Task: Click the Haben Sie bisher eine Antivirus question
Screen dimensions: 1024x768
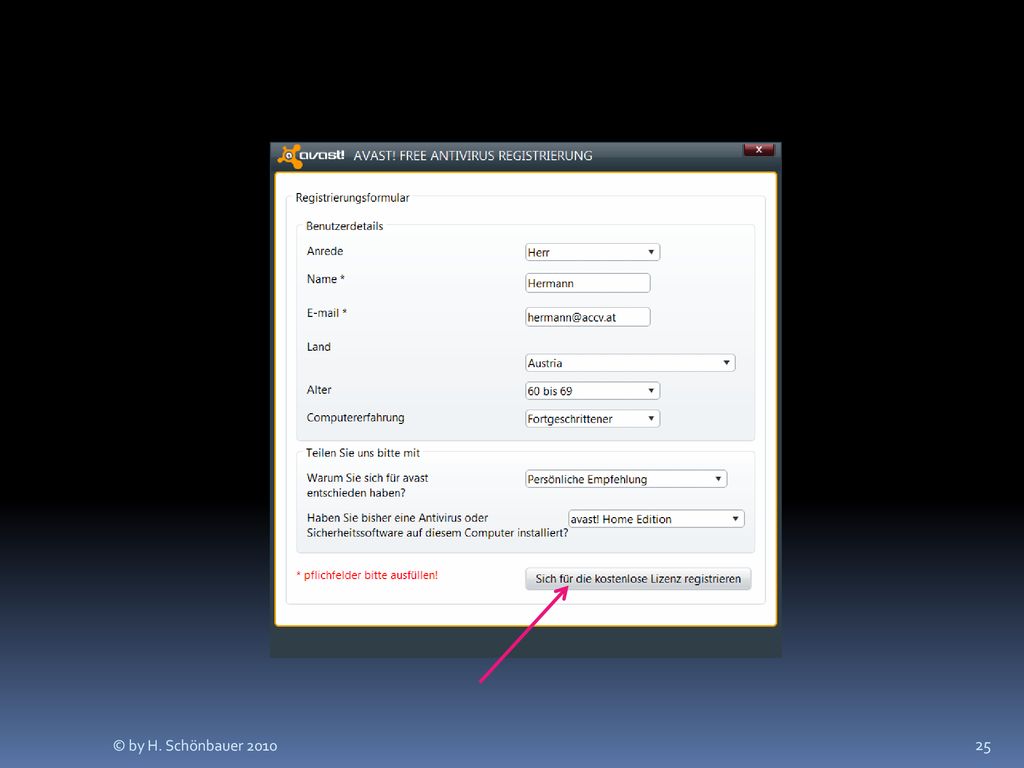Action: (x=437, y=525)
